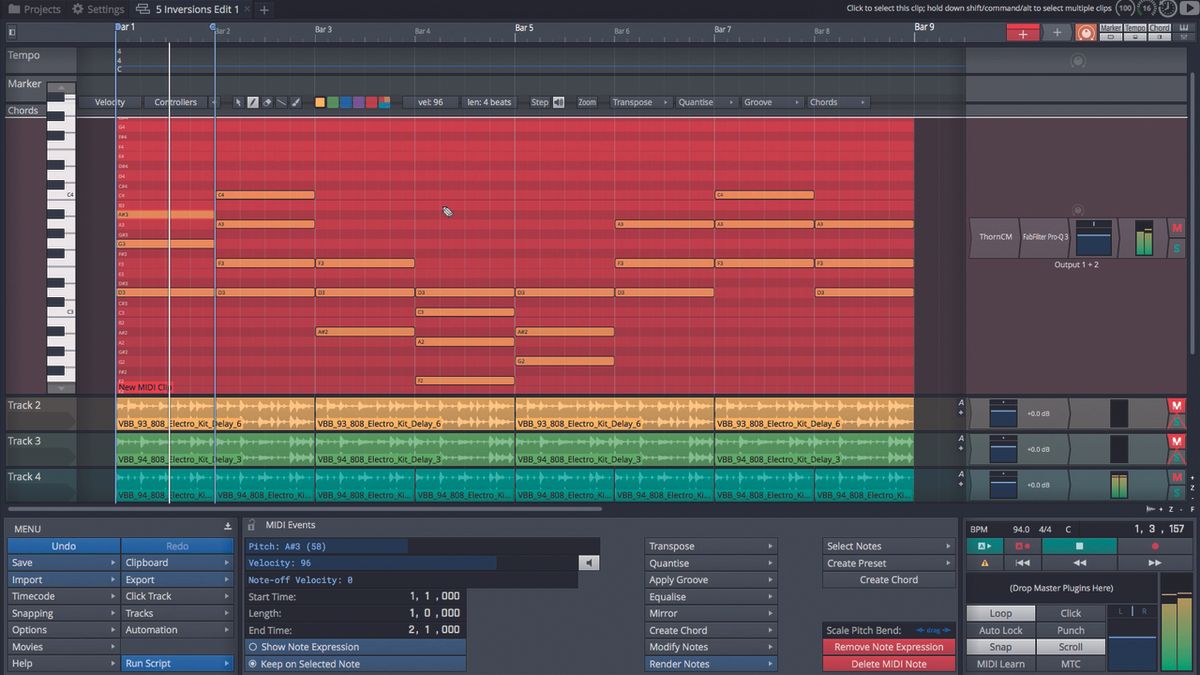Select the paintbrush tool

tap(295, 101)
